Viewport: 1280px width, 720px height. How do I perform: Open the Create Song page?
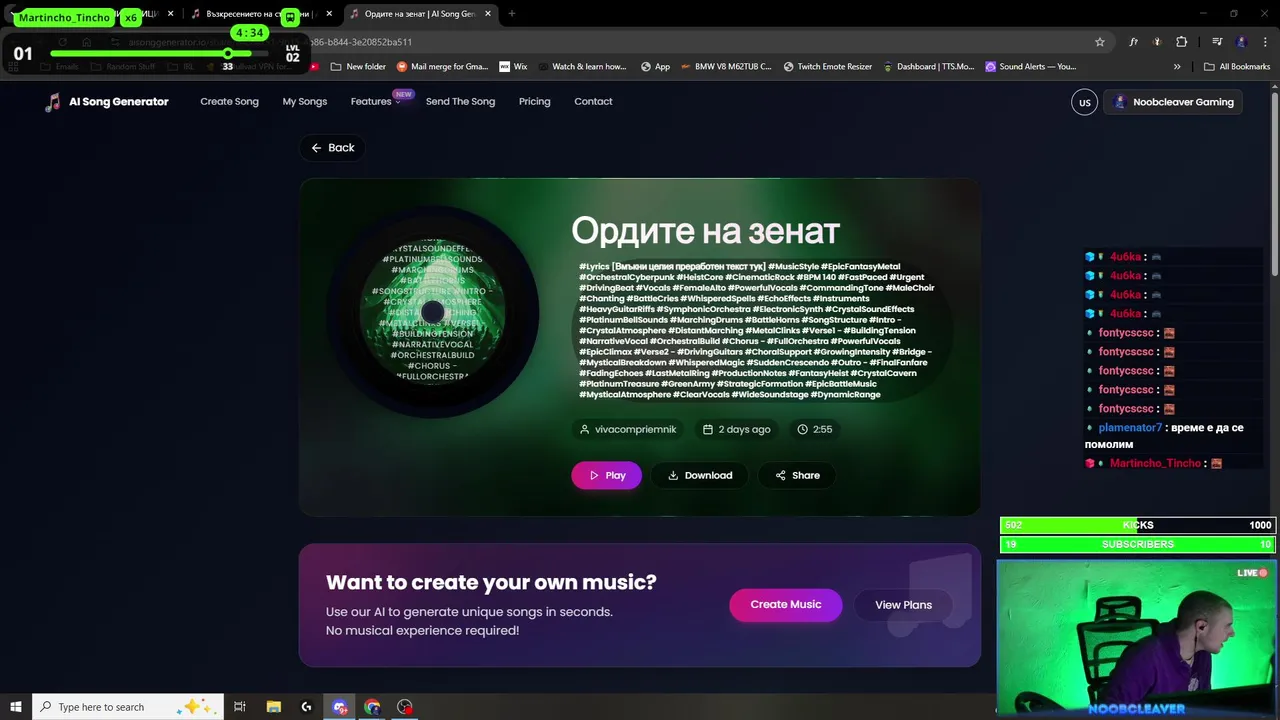point(229,102)
